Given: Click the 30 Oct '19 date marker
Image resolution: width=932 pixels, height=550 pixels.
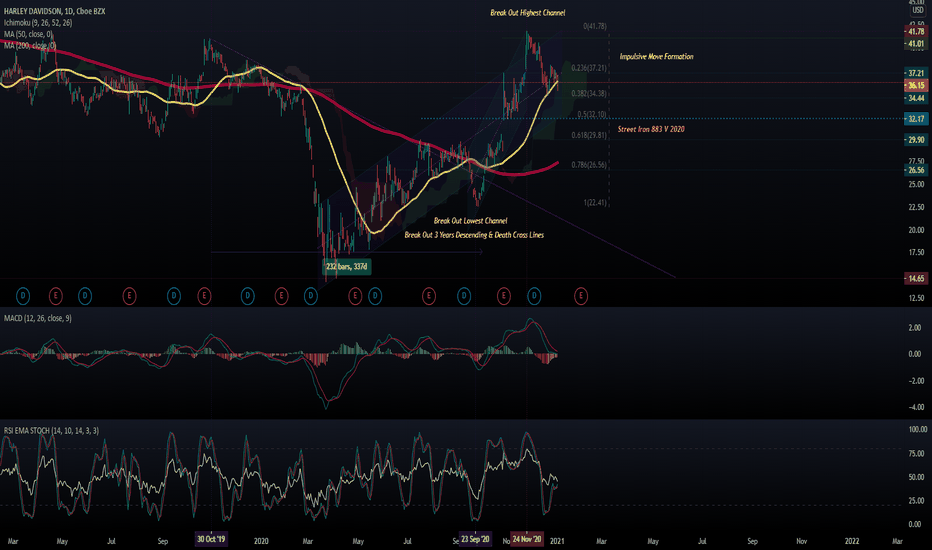Looking at the screenshot, I should (211, 539).
